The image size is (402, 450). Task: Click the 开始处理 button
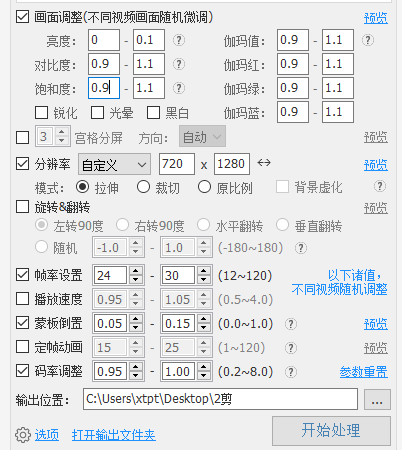(x=331, y=431)
